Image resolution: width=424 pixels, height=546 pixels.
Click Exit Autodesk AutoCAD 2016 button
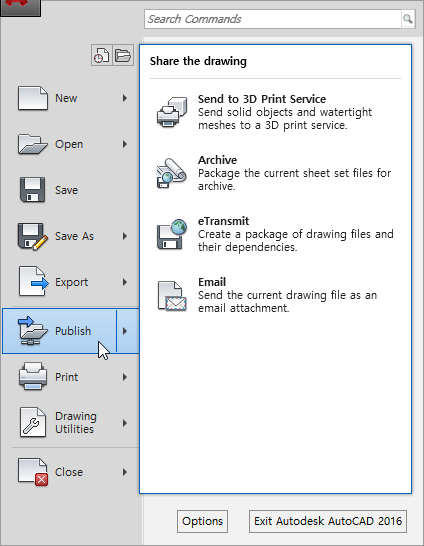click(328, 521)
